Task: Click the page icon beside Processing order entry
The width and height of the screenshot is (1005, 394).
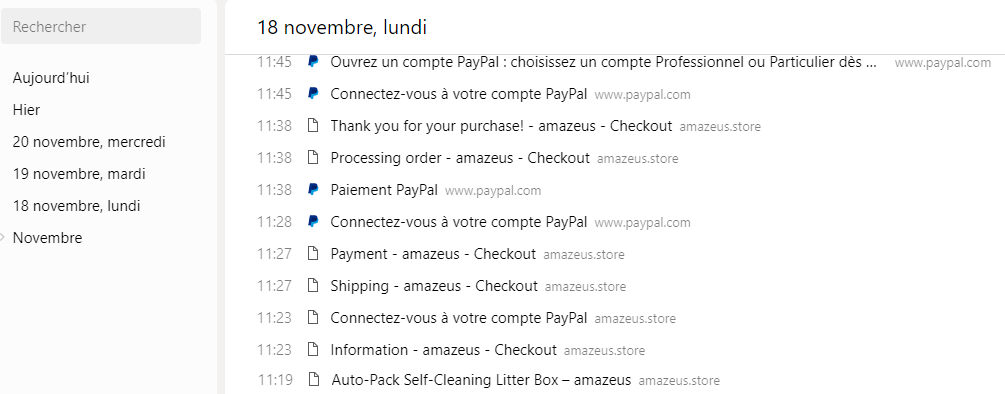Action: coord(313,158)
